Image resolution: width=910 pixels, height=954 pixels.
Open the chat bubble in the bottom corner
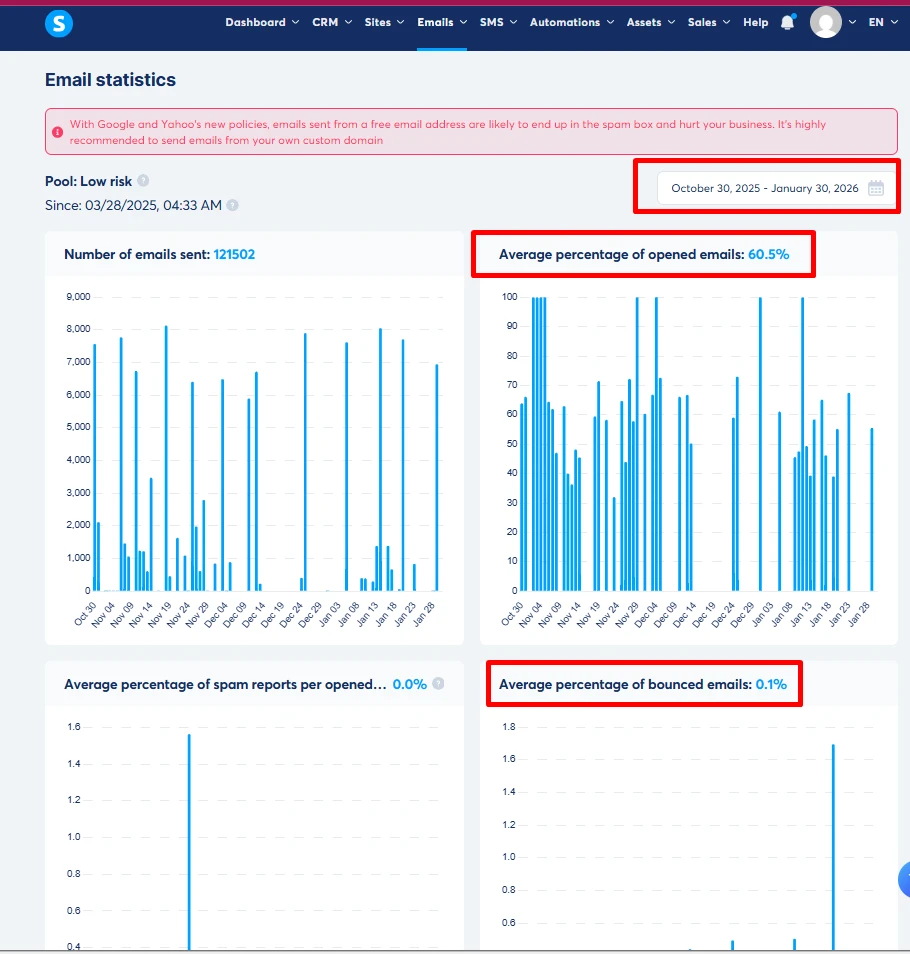tap(903, 880)
